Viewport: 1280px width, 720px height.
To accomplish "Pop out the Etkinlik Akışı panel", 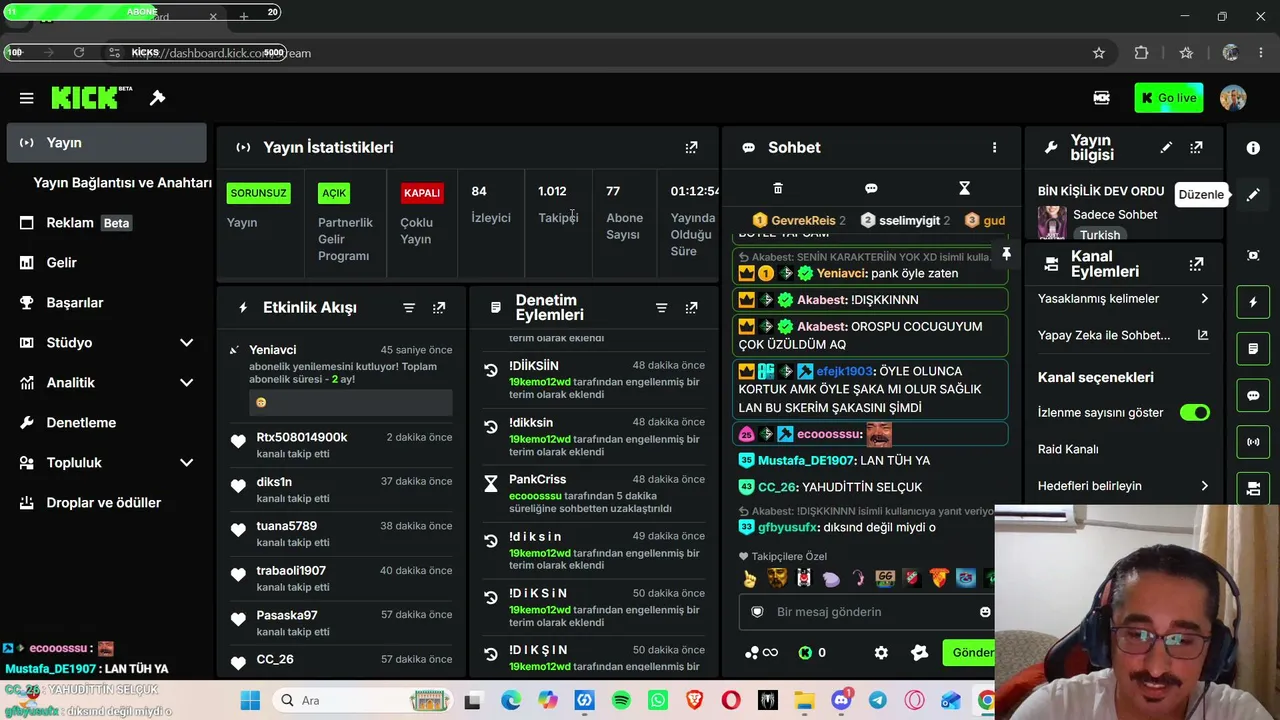I will (x=439, y=308).
